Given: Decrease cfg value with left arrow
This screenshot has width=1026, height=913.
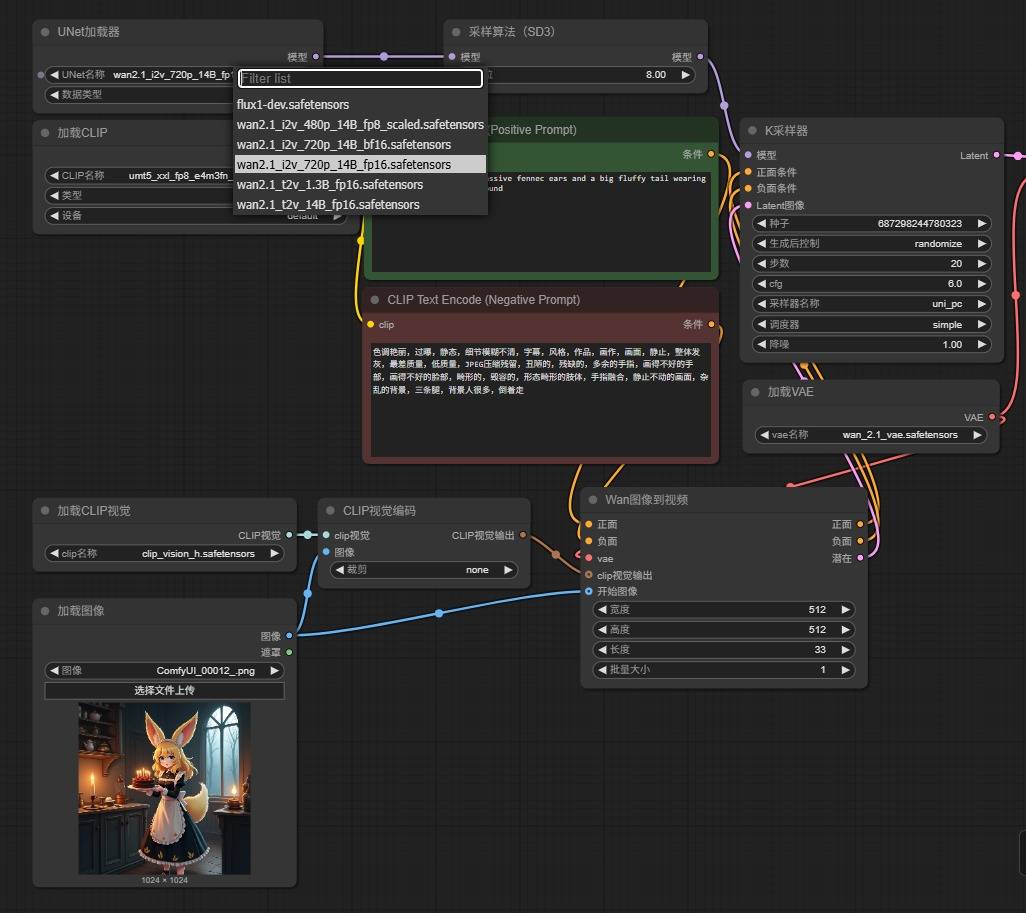Looking at the screenshot, I should pyautogui.click(x=760, y=284).
